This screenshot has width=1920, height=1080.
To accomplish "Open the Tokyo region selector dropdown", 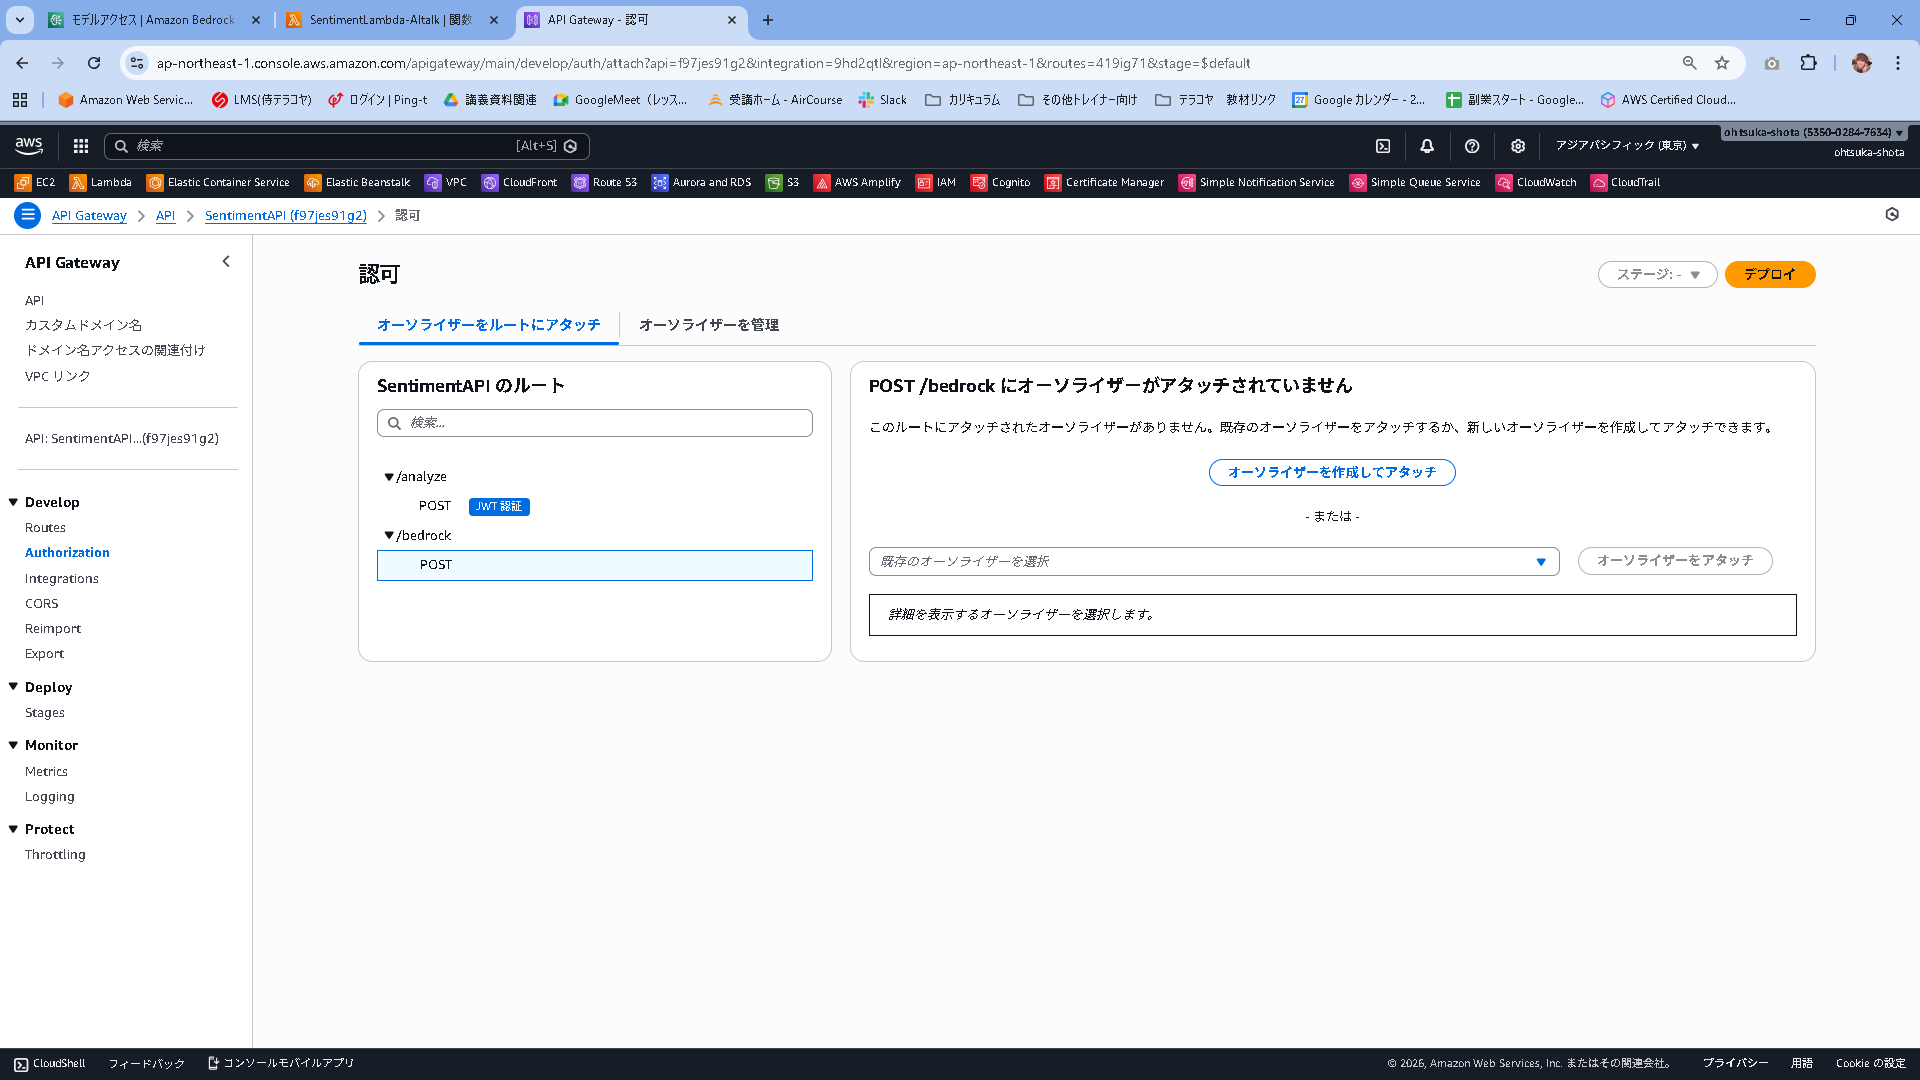I will point(1627,146).
